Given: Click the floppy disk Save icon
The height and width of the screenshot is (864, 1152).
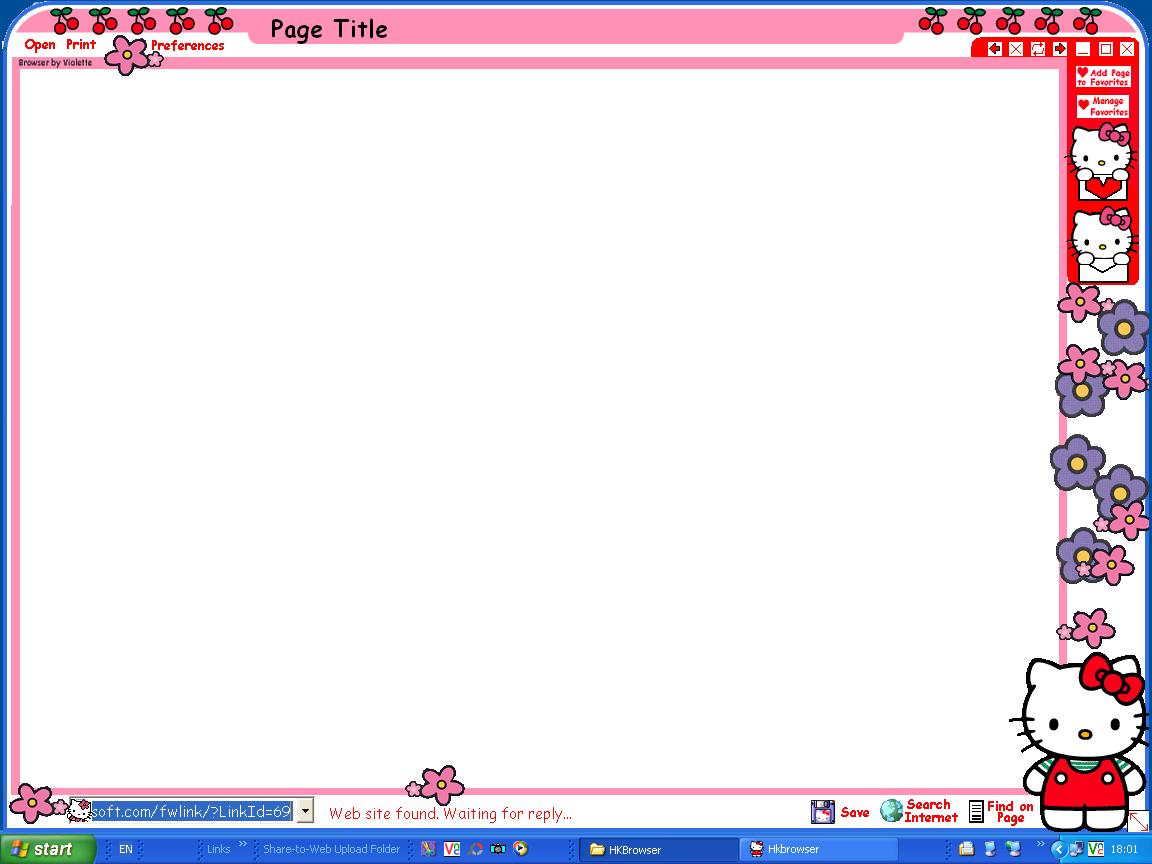Looking at the screenshot, I should point(823,812).
